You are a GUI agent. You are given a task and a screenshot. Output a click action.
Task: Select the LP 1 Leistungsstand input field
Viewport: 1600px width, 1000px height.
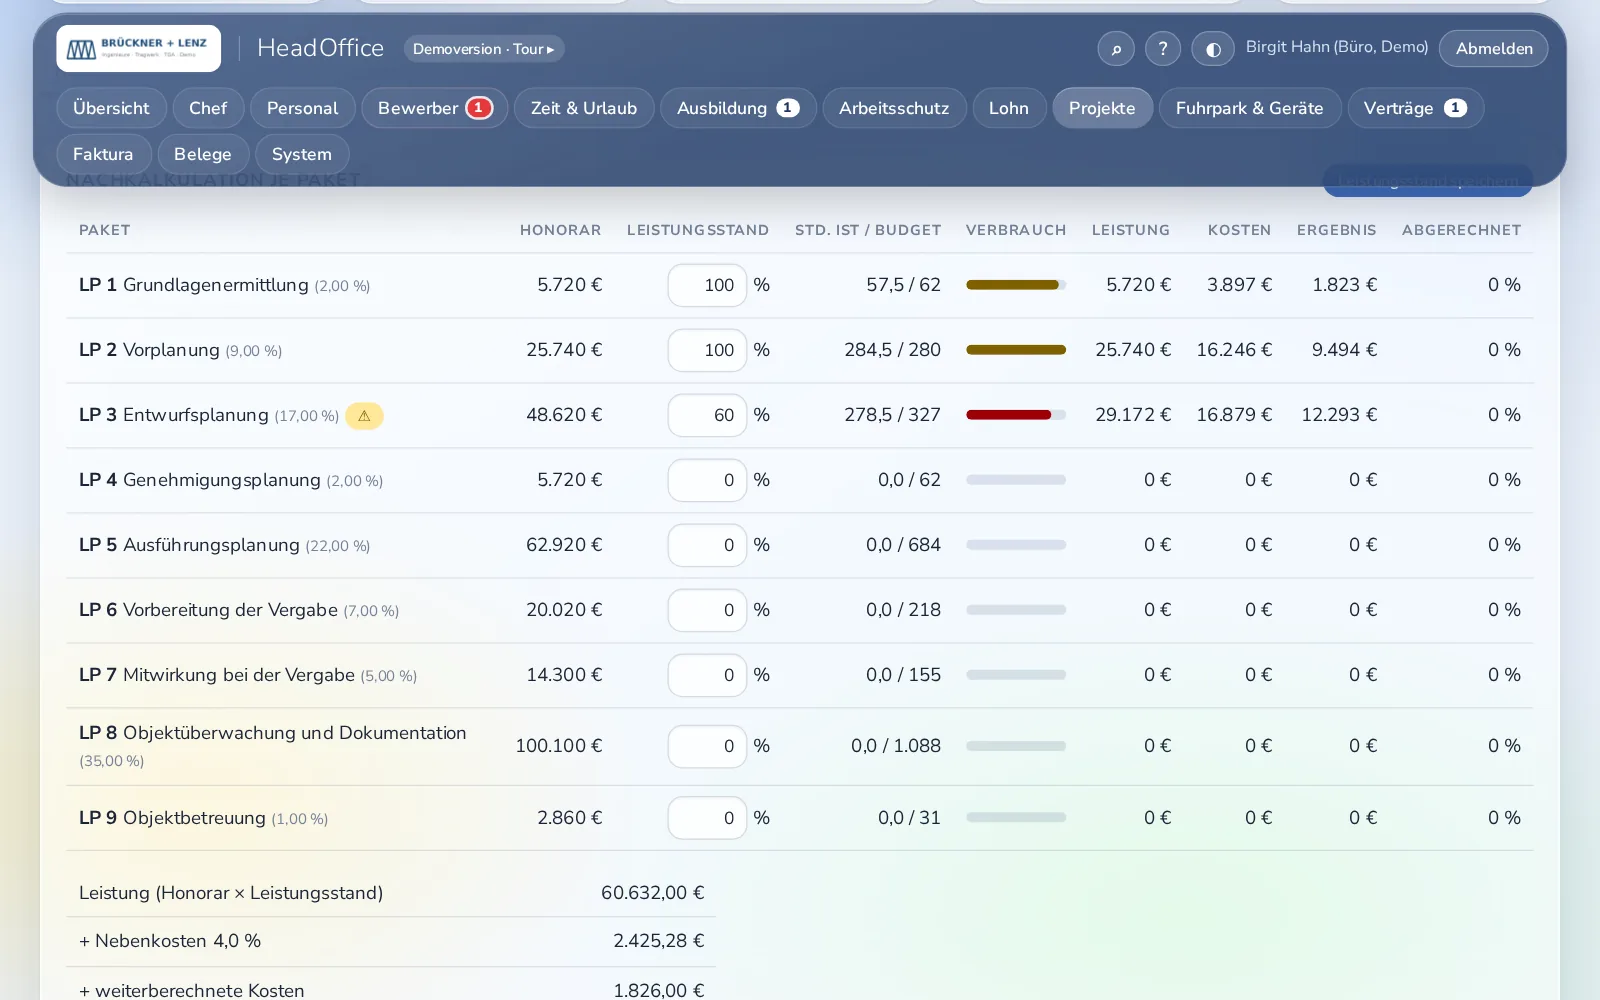click(x=707, y=285)
